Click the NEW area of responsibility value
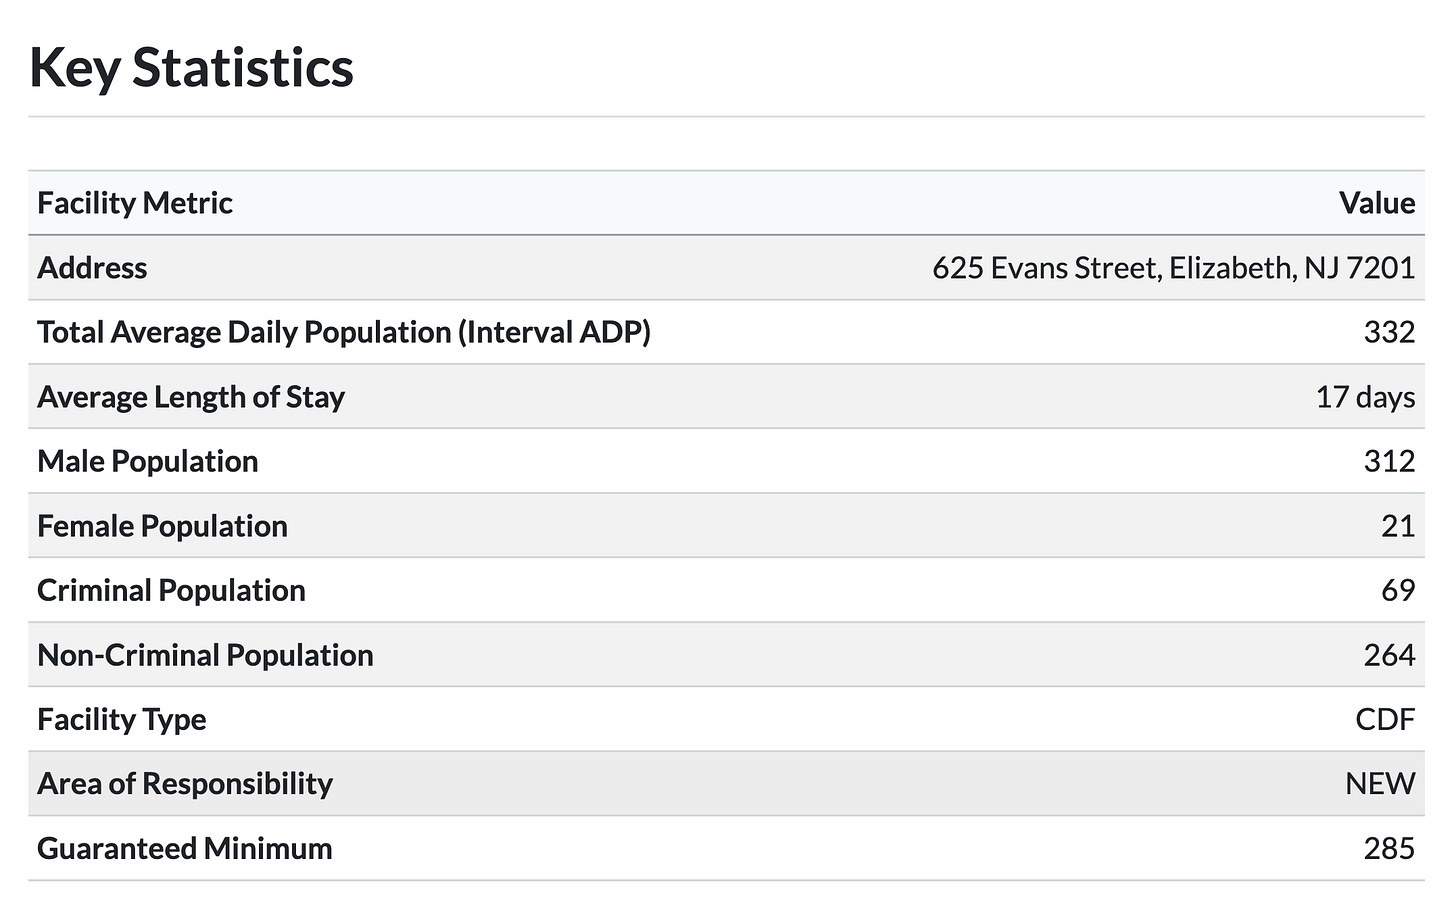This screenshot has height=911, width=1456. (1379, 784)
